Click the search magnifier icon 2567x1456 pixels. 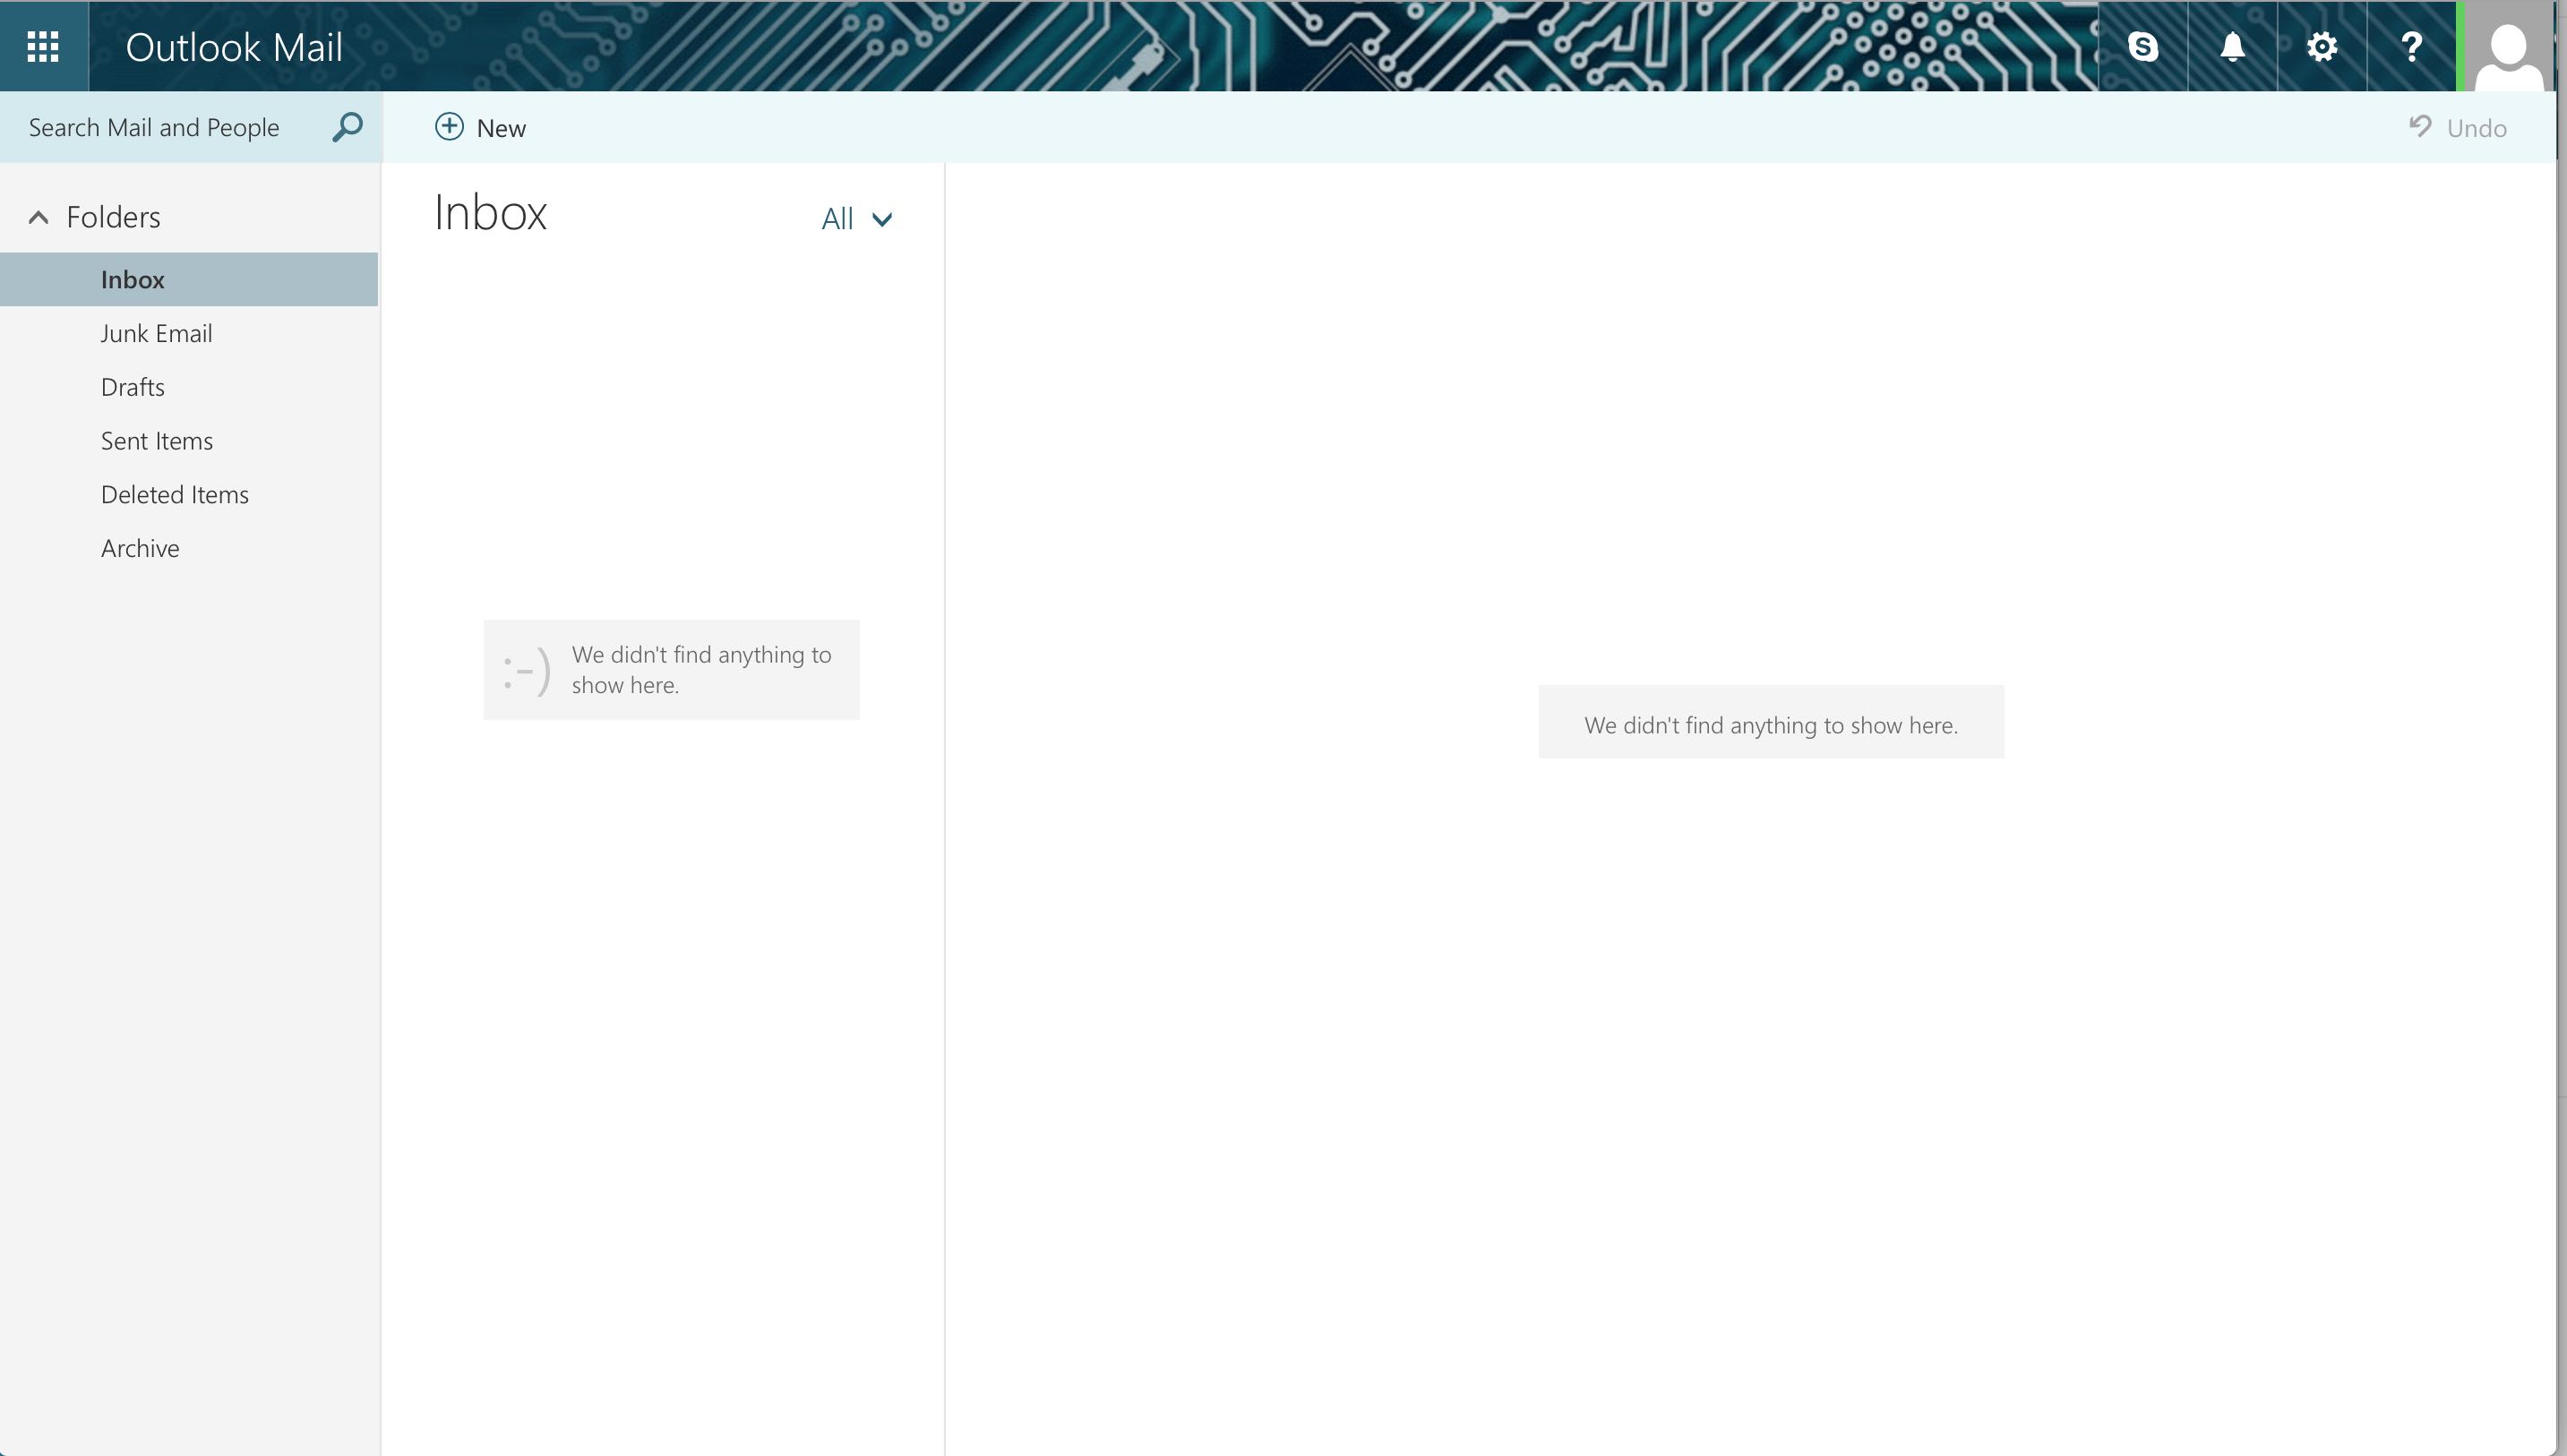click(x=346, y=127)
